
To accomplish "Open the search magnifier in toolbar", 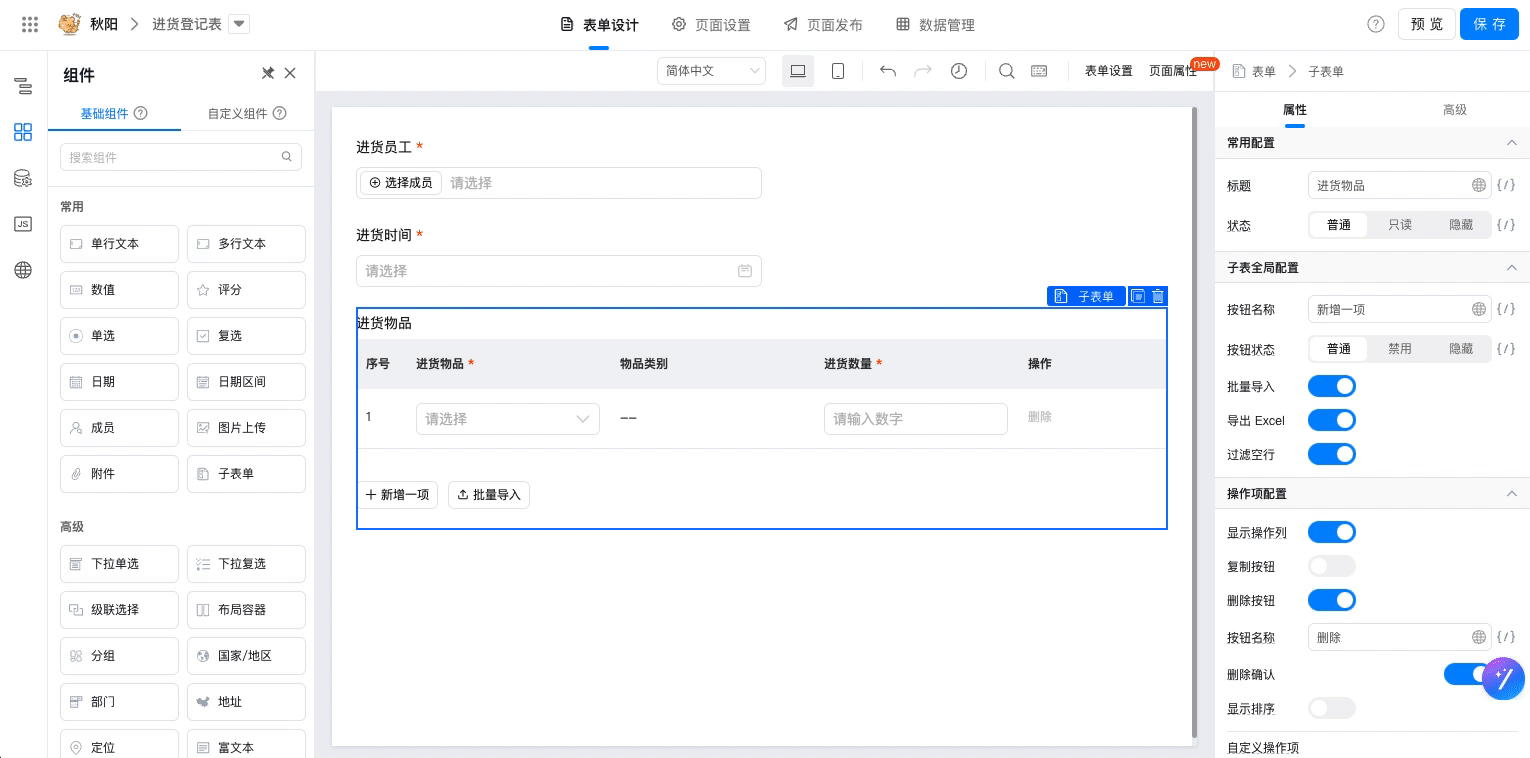I will click(x=1007, y=71).
